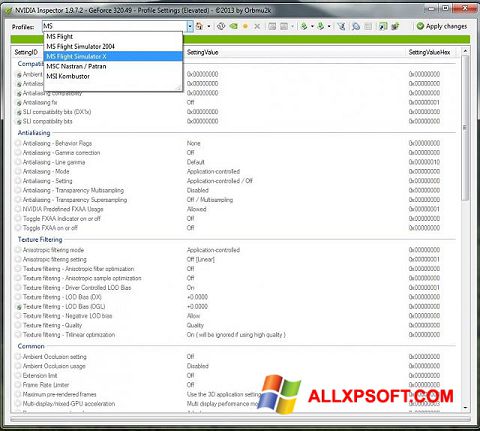Click 'Texture filtering - Driver Controlled LOD Bias' row

point(236,288)
